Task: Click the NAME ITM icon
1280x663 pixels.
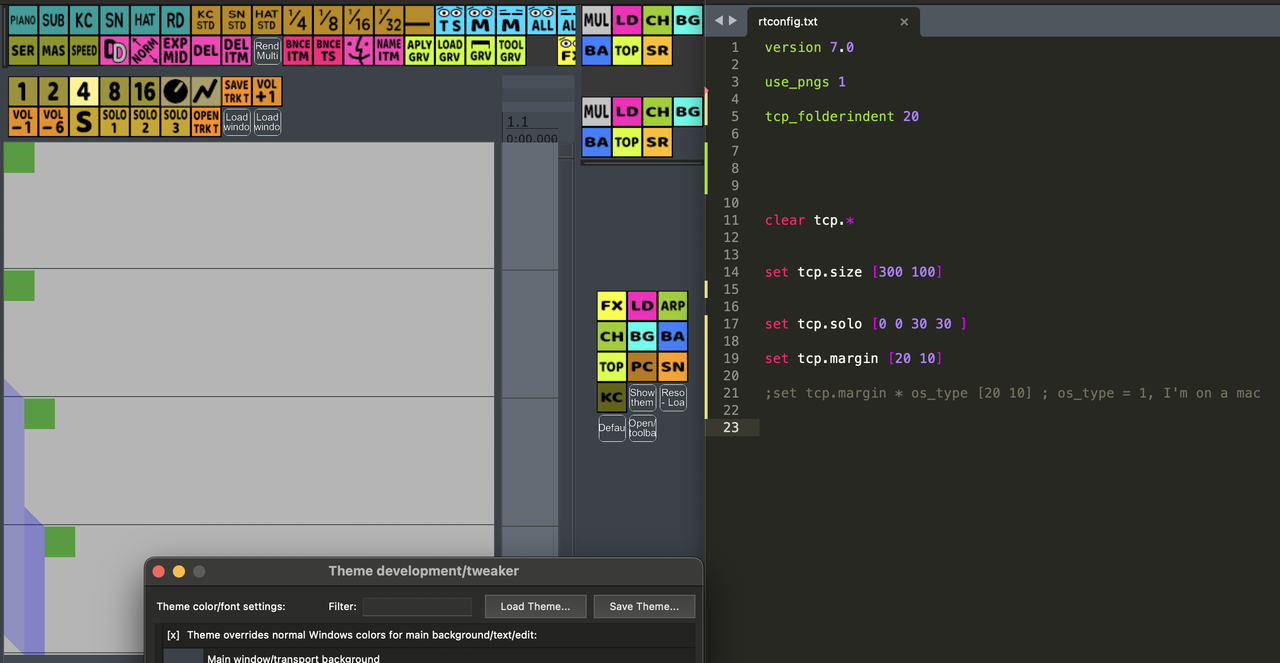Action: (x=389, y=50)
